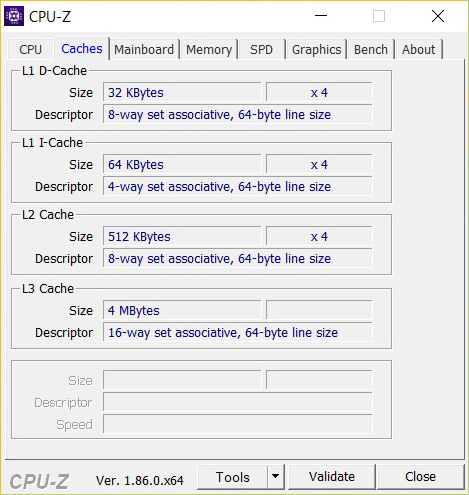Click the Tools button

233,477
